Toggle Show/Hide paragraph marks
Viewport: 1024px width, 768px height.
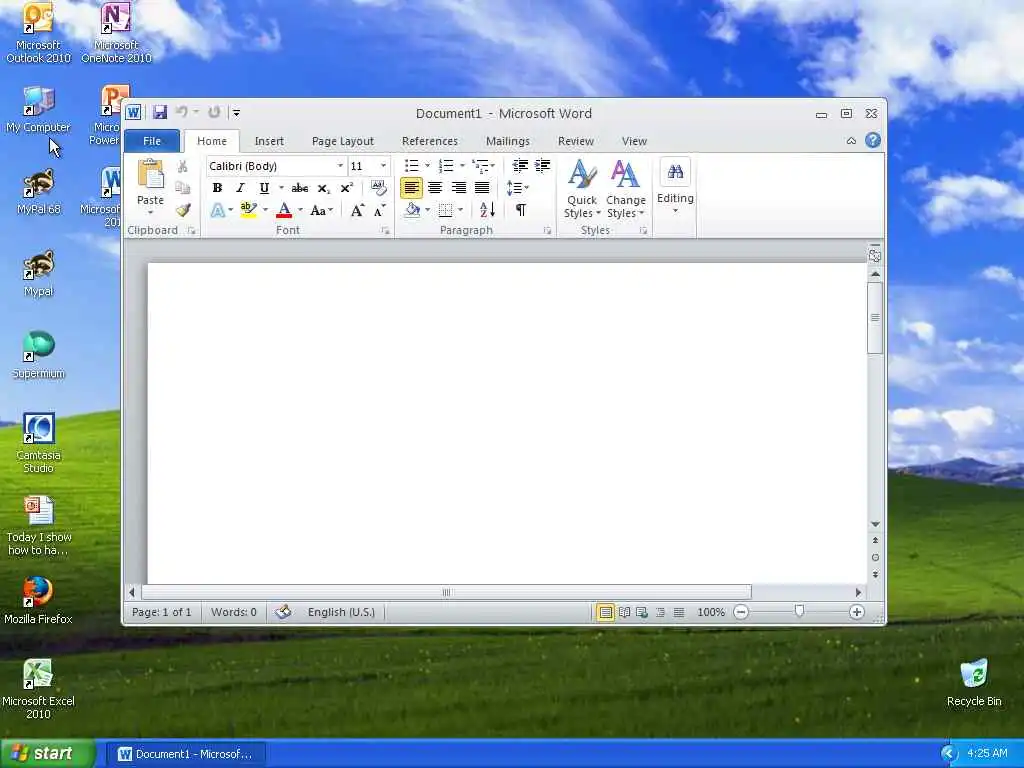coord(521,210)
